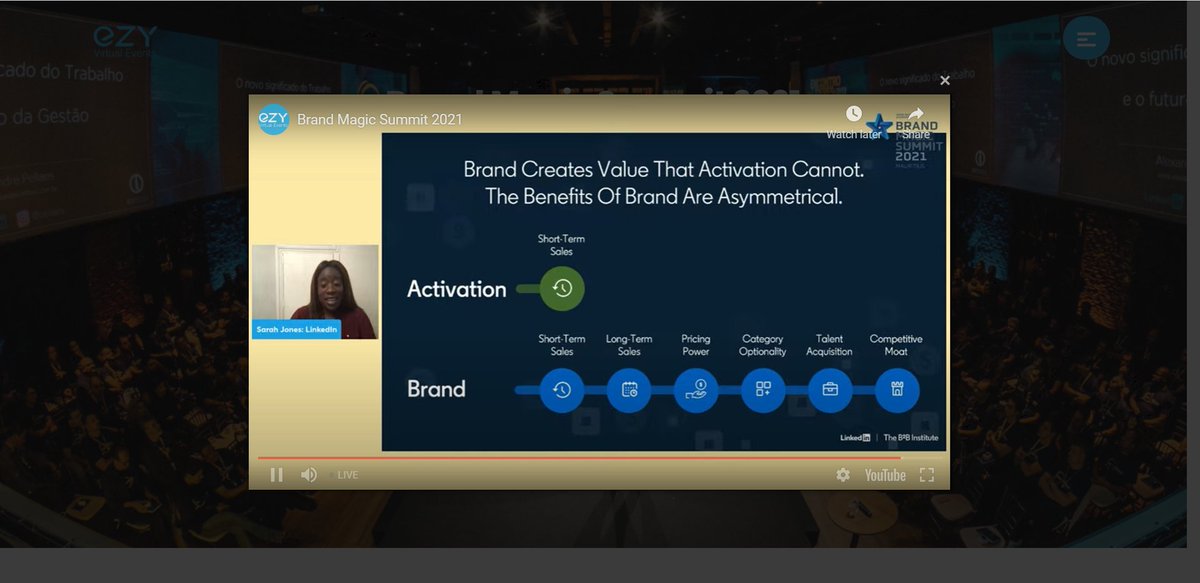Add video to Watch later
This screenshot has width=1200, height=583.
click(x=853, y=122)
